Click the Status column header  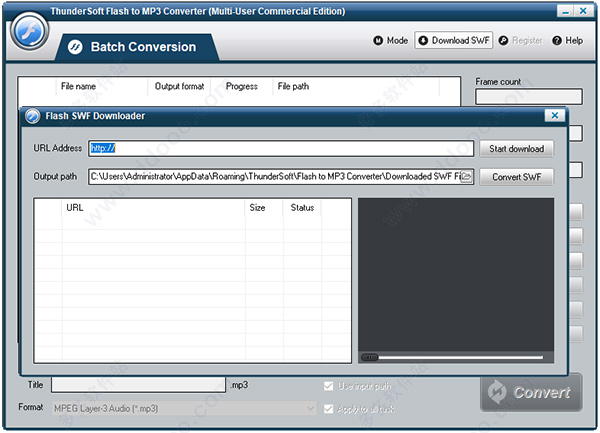click(x=302, y=208)
